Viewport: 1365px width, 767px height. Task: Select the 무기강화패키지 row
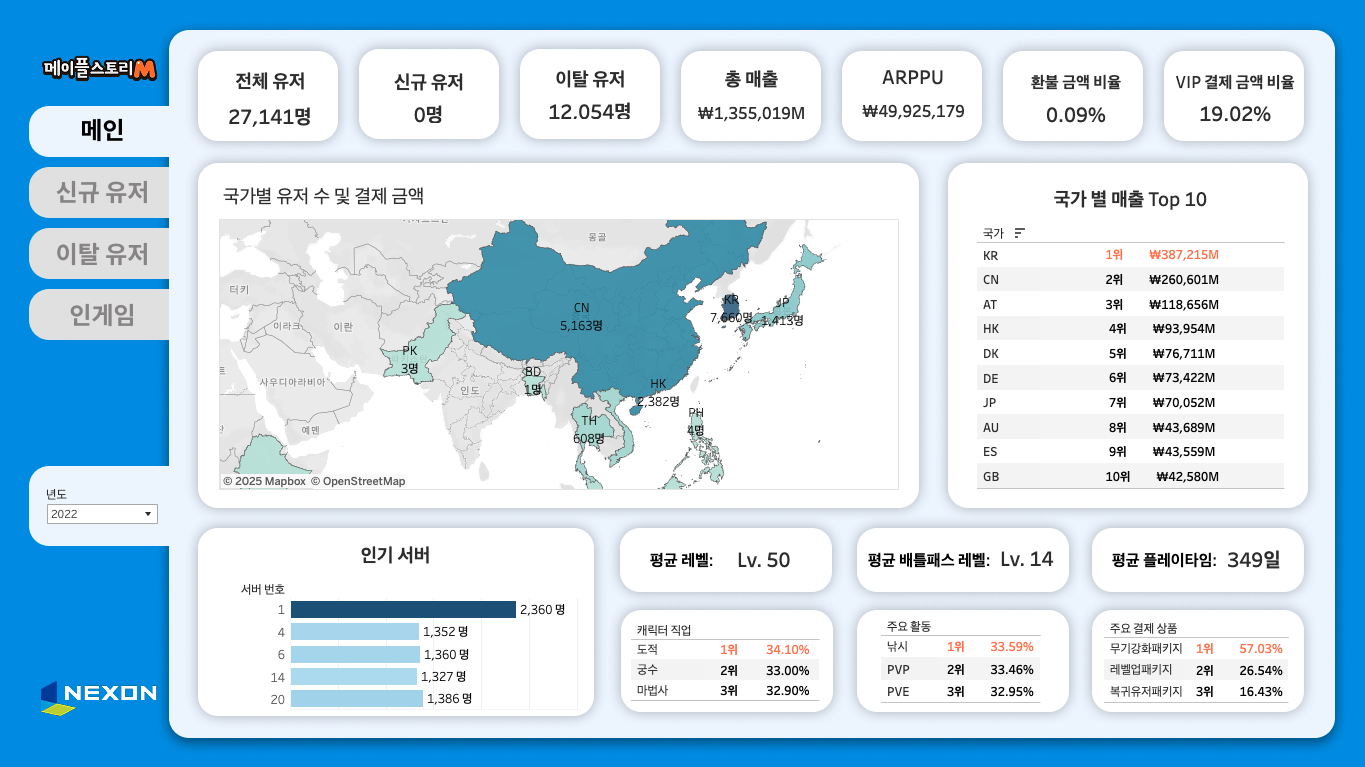1197,649
